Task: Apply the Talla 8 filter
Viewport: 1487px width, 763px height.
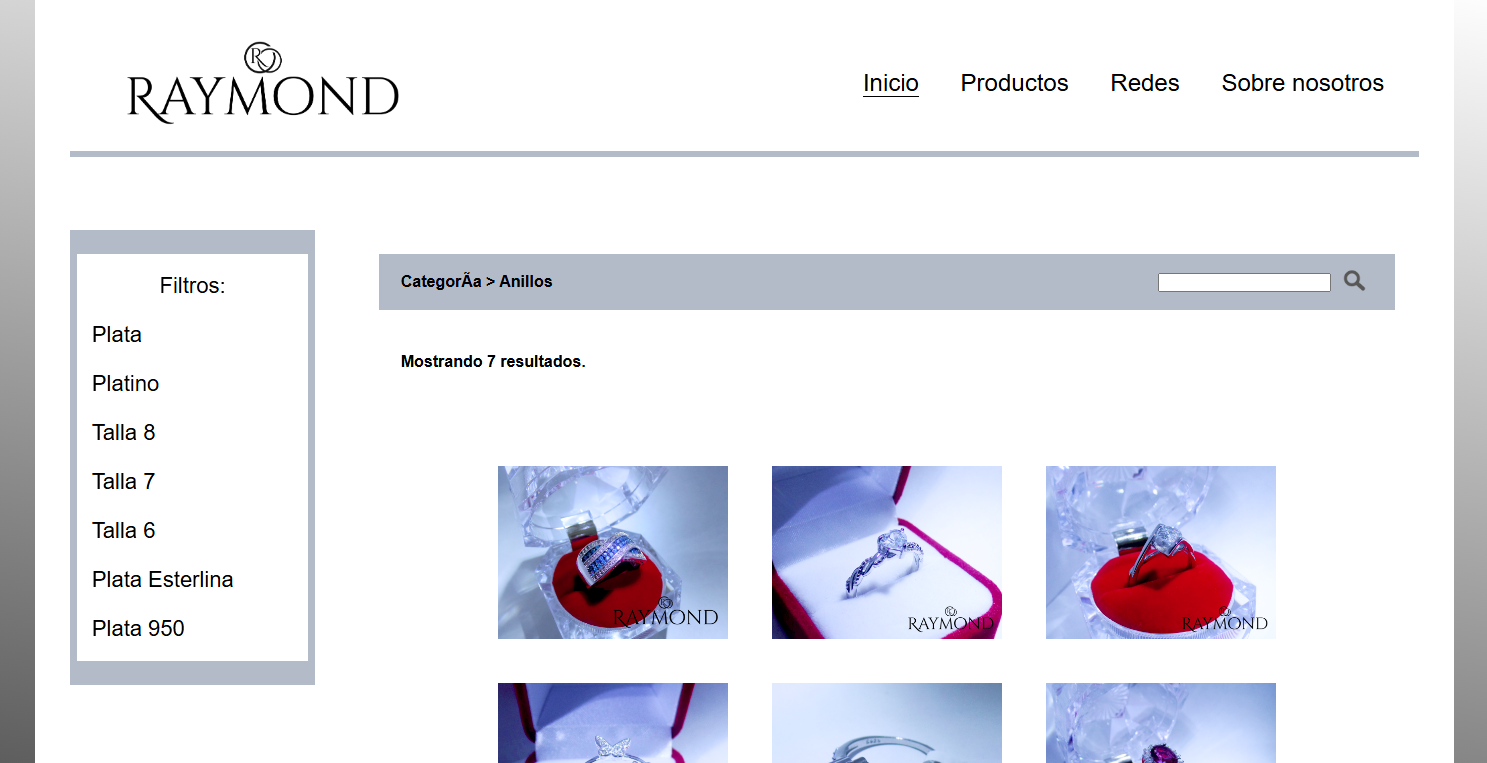Action: [x=124, y=433]
